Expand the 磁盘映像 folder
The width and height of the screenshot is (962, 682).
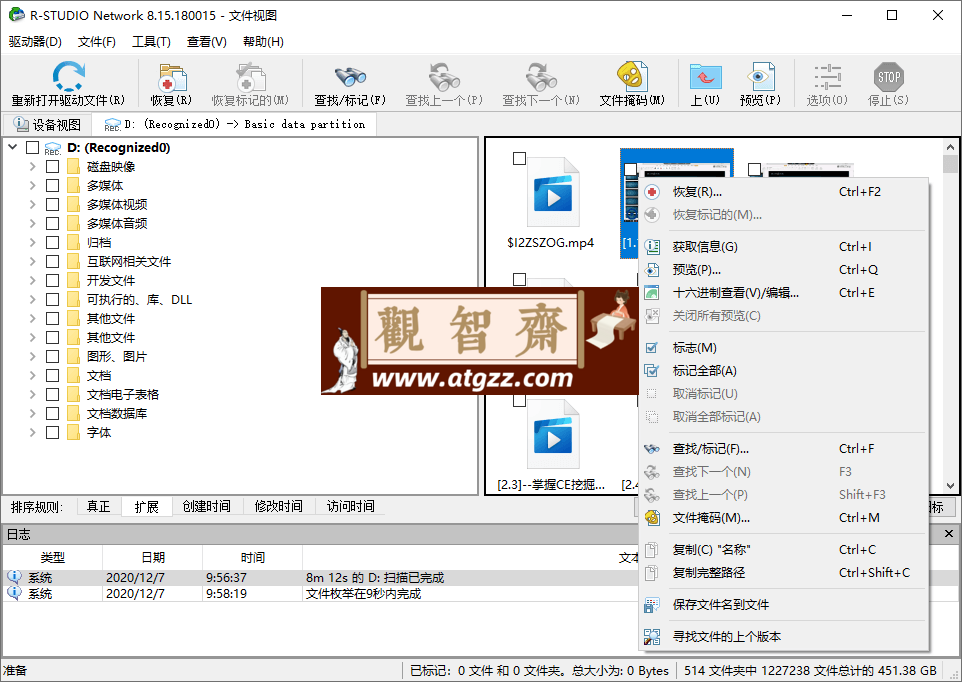click(33, 166)
